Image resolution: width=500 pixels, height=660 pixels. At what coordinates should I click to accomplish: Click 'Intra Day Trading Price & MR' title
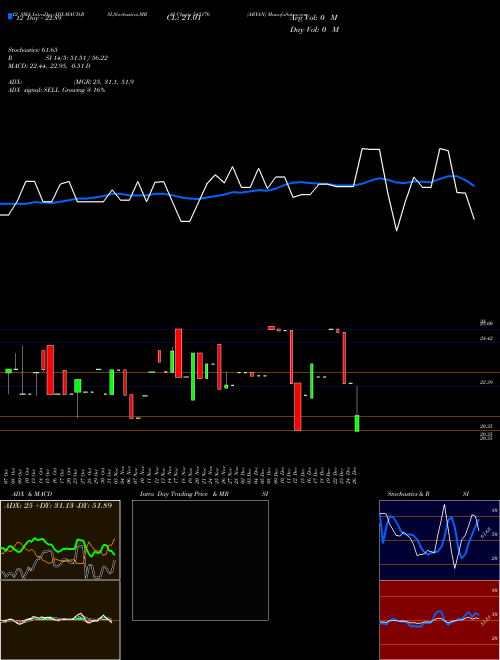point(184,494)
